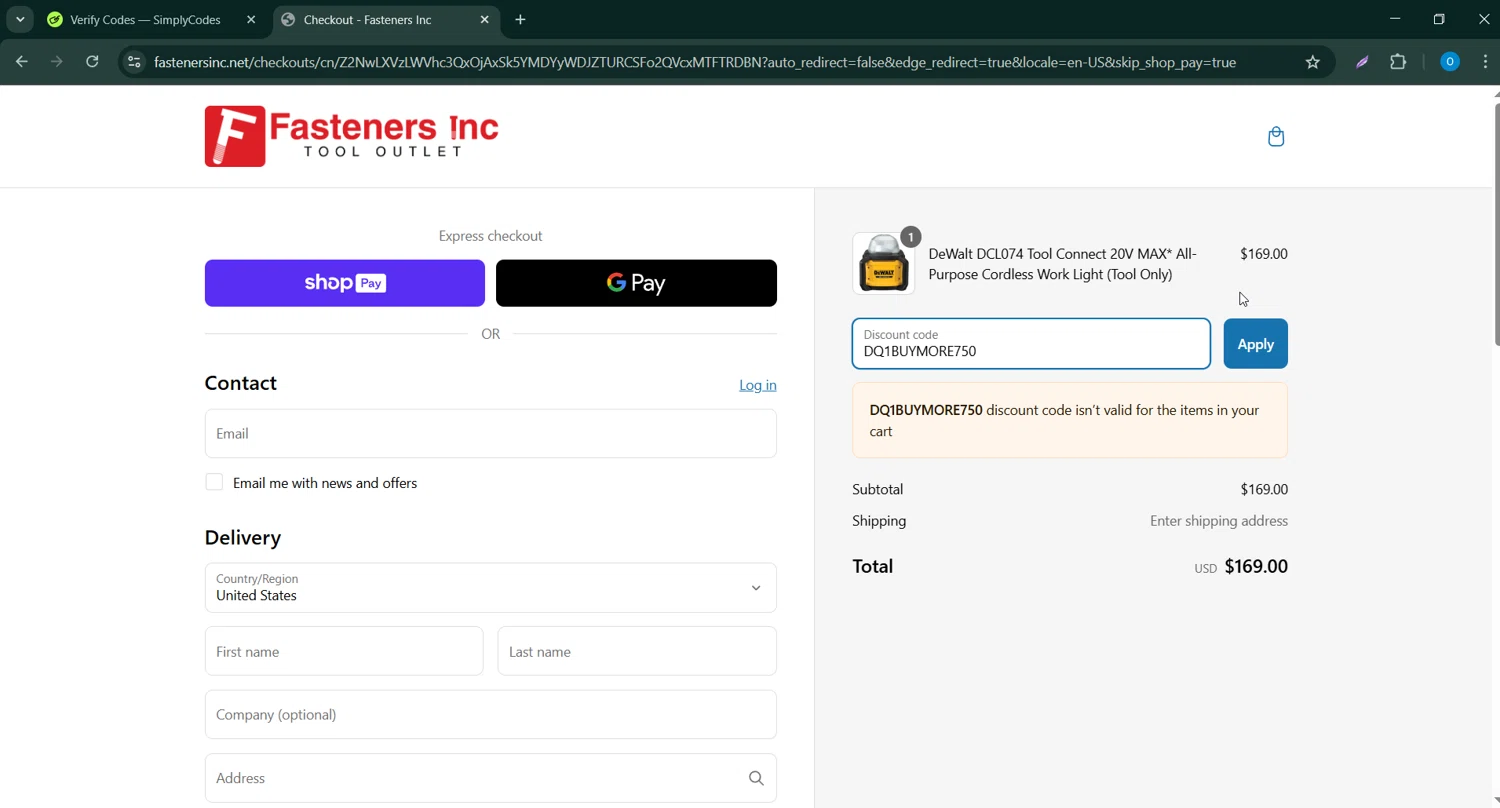The width and height of the screenshot is (1500, 808).
Task: Go back to the previous page
Action: click(x=21, y=62)
